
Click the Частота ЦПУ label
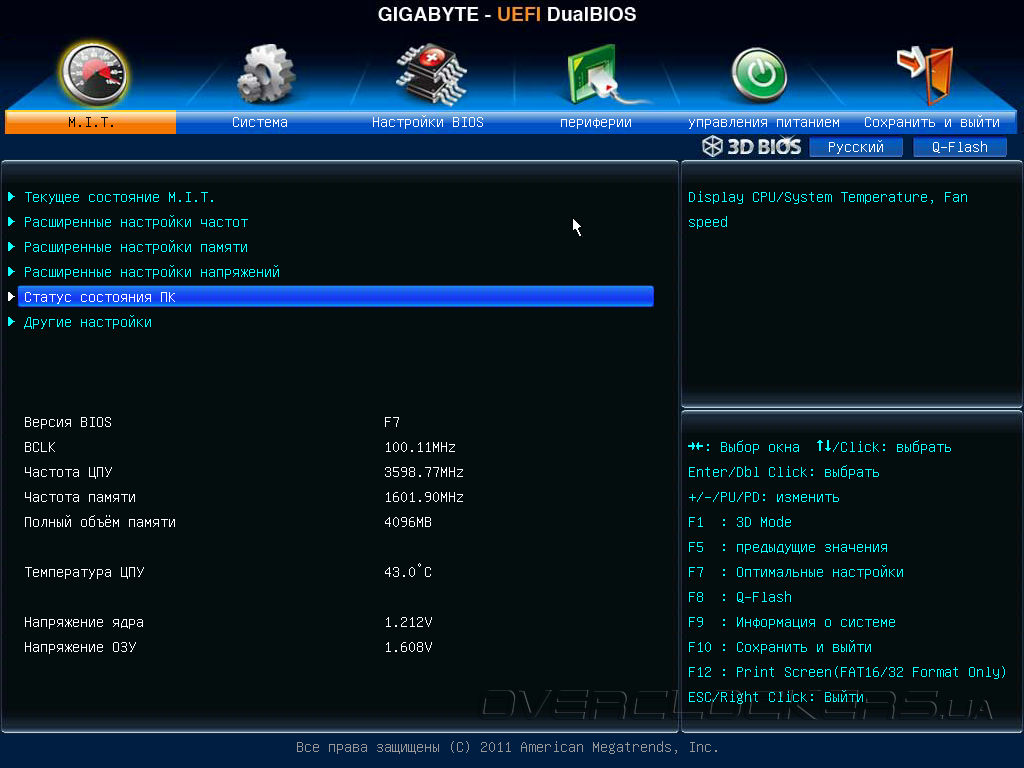(x=68, y=472)
